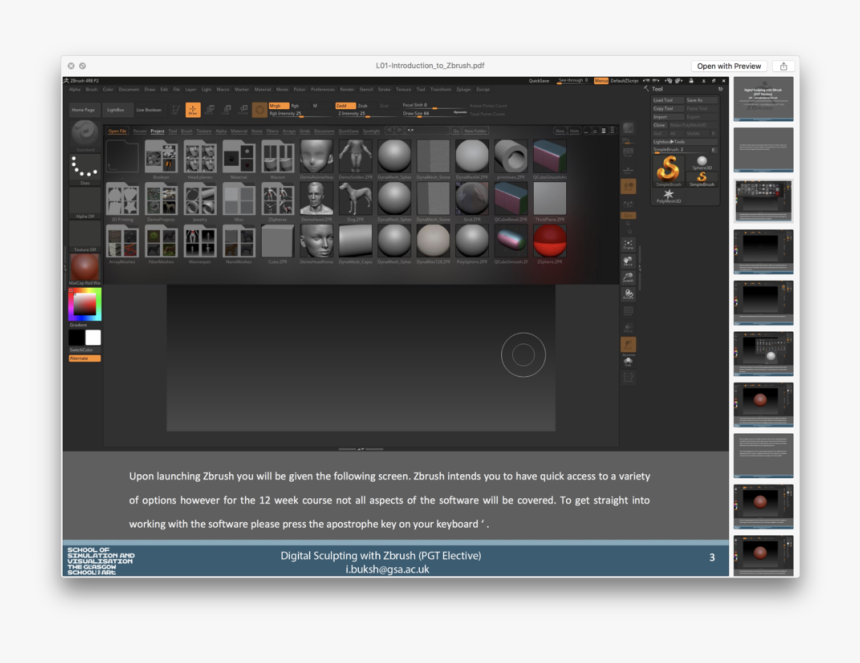Open the 3D Printing project folder

pos(122,200)
